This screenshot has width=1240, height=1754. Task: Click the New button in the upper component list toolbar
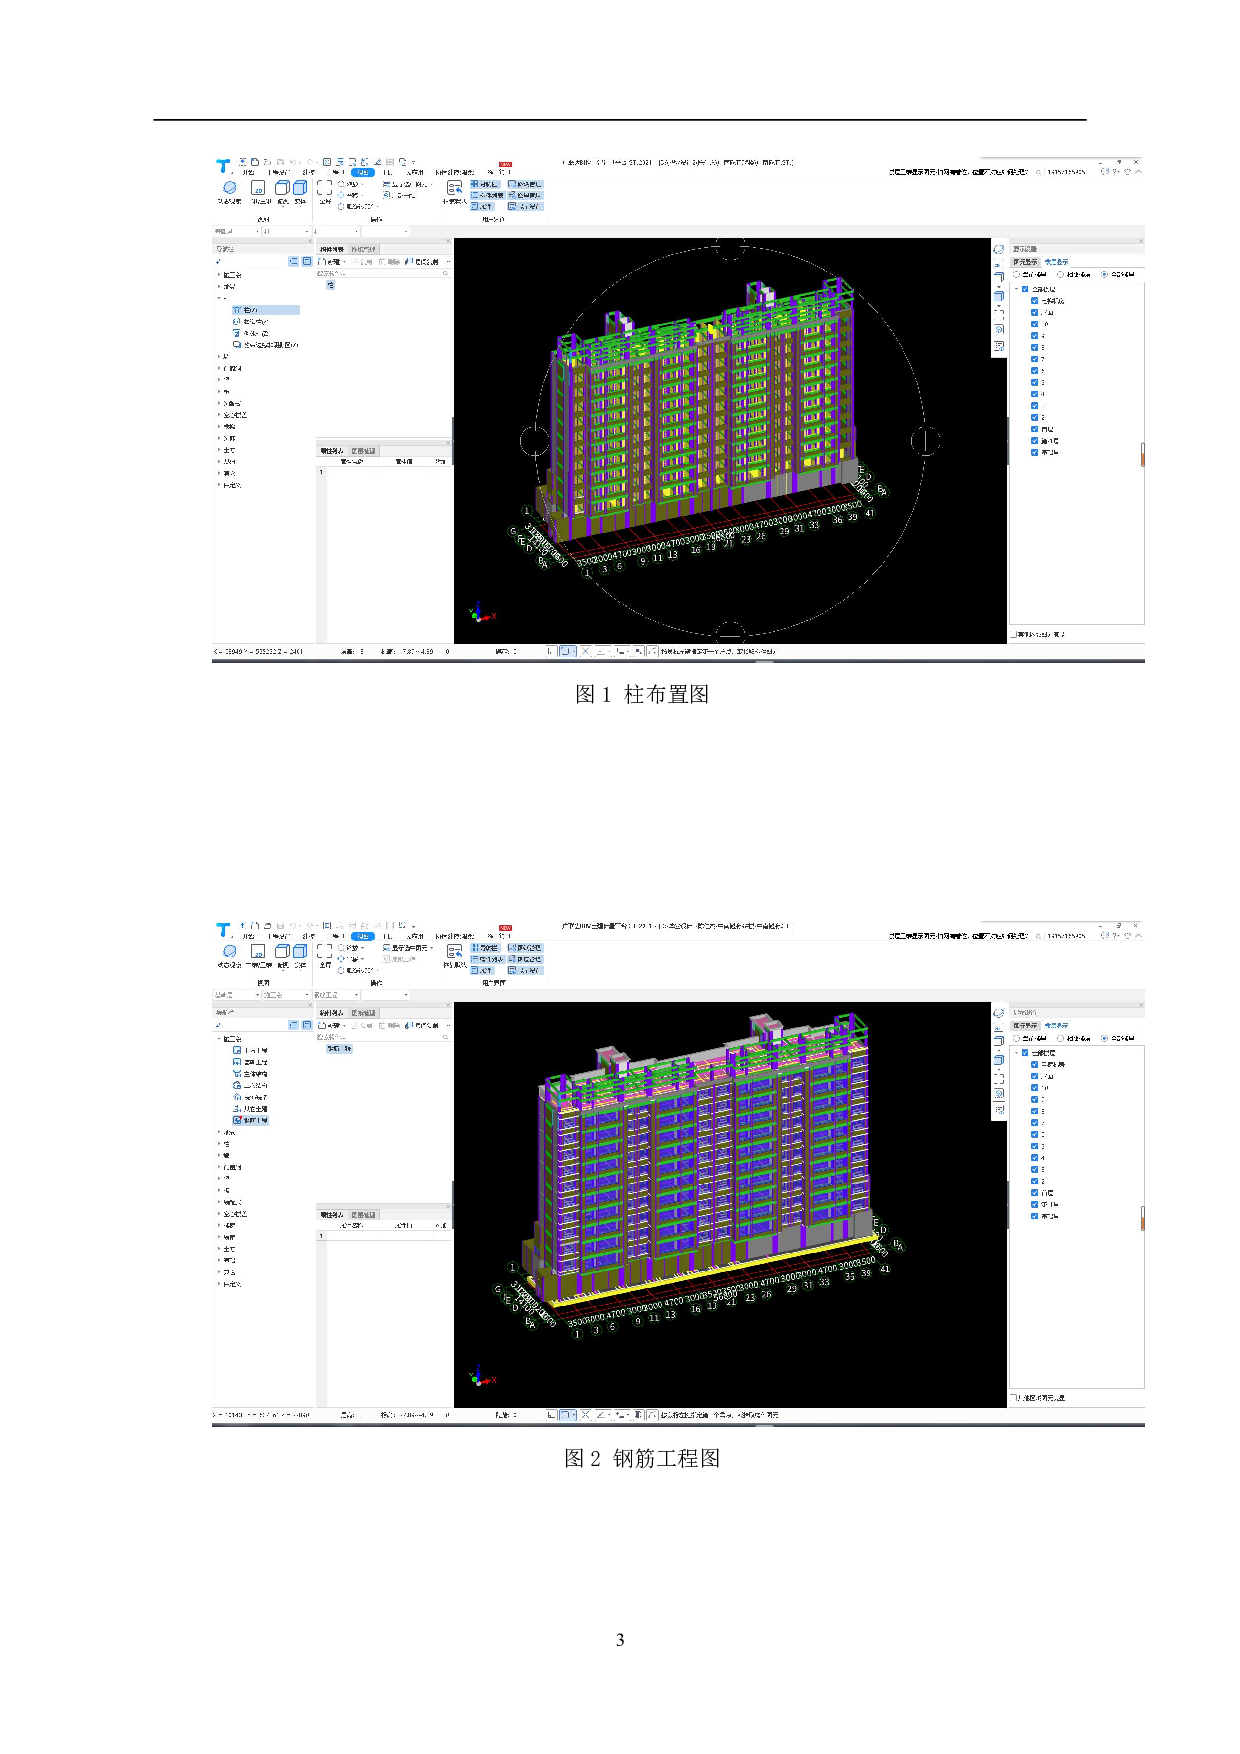pyautogui.click(x=331, y=262)
